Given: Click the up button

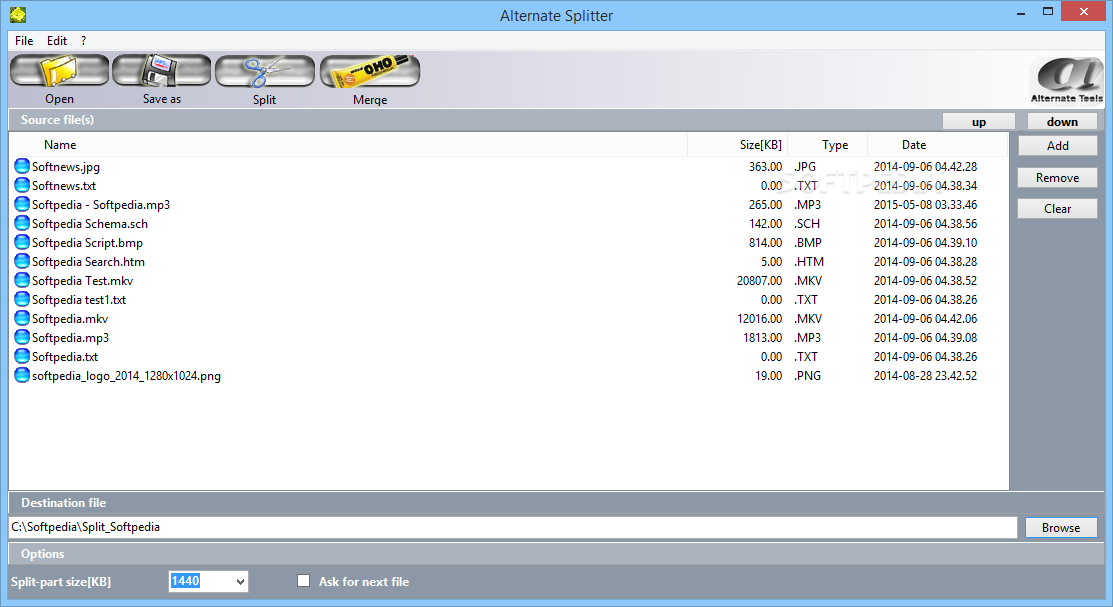Looking at the screenshot, I should [979, 121].
